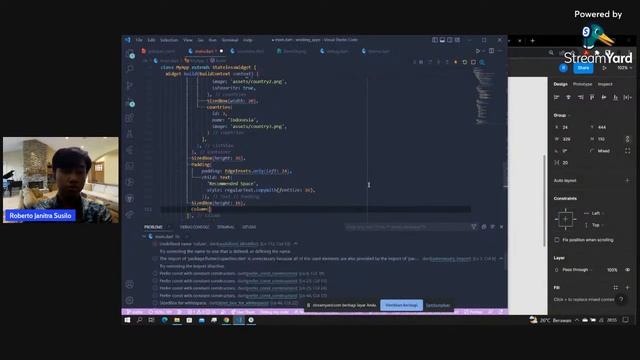Screen dimensions: 640x360
Task: Click Figma's align vertical centers icon
Action: click(604, 97)
